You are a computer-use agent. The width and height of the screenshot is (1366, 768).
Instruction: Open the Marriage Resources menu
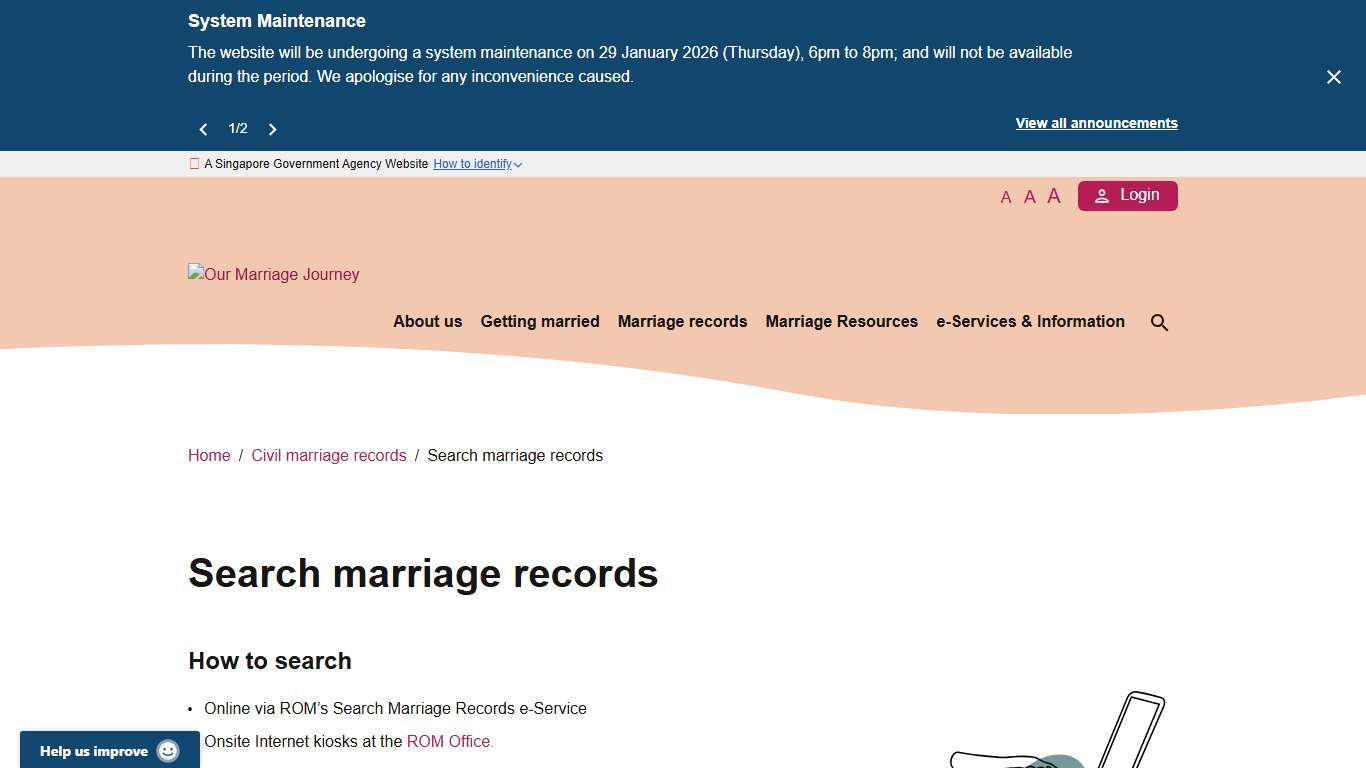(841, 321)
